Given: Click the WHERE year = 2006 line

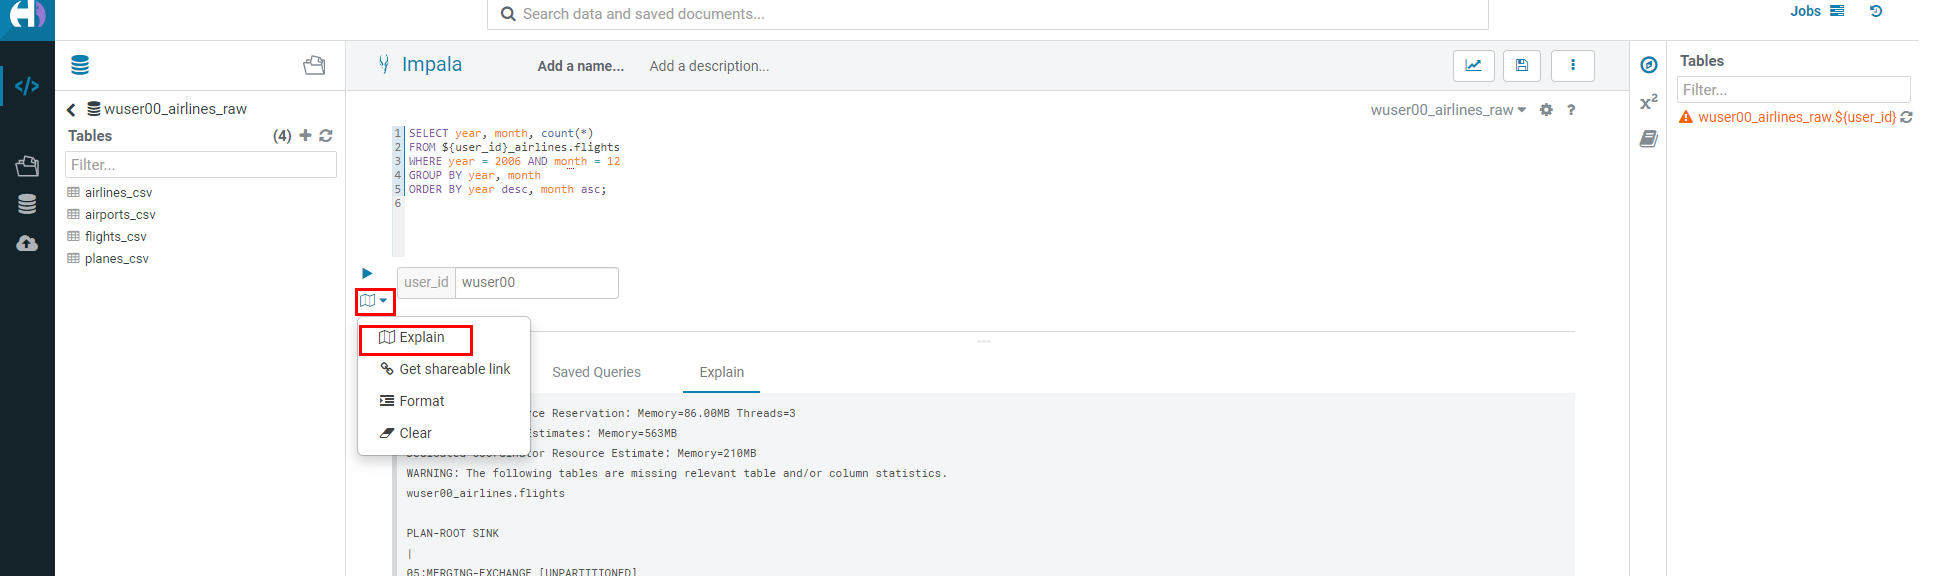Looking at the screenshot, I should click(x=514, y=161).
